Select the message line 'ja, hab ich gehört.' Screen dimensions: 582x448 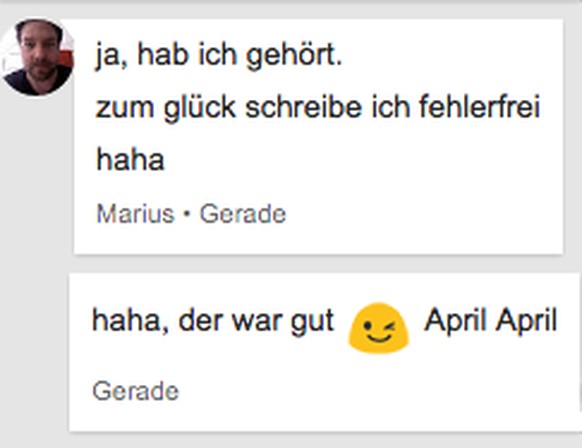click(218, 55)
